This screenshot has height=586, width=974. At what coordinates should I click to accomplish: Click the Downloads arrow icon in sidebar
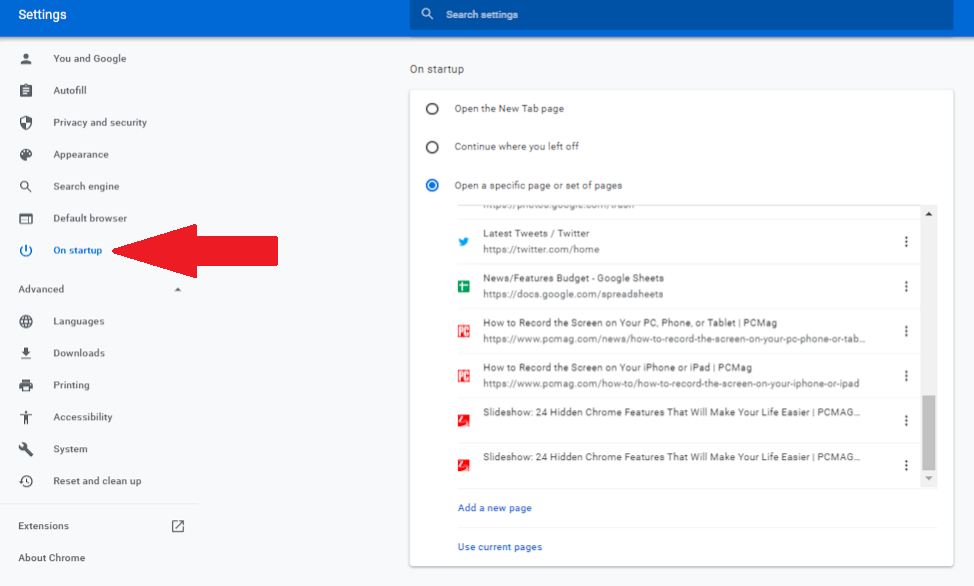click(26, 353)
